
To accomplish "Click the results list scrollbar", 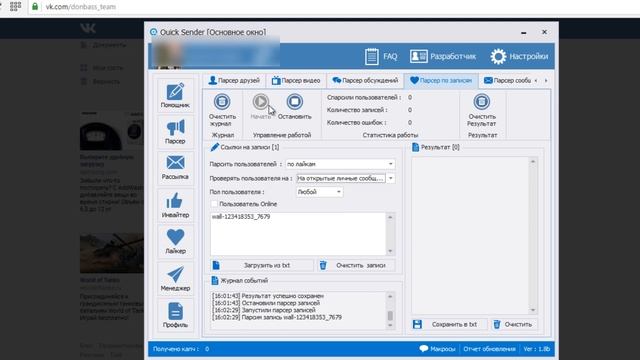I will pyautogui.click(x=533, y=236).
